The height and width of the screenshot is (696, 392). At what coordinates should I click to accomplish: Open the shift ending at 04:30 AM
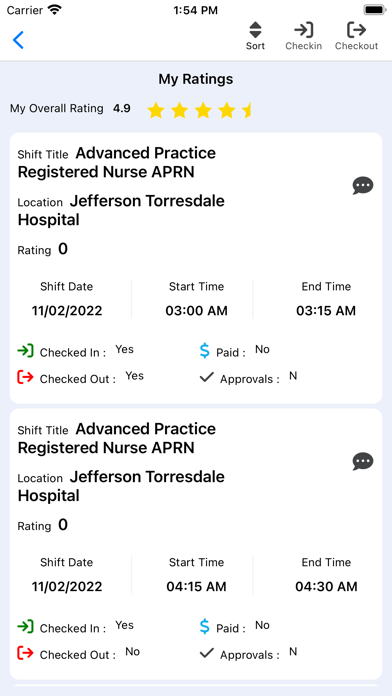(196, 544)
